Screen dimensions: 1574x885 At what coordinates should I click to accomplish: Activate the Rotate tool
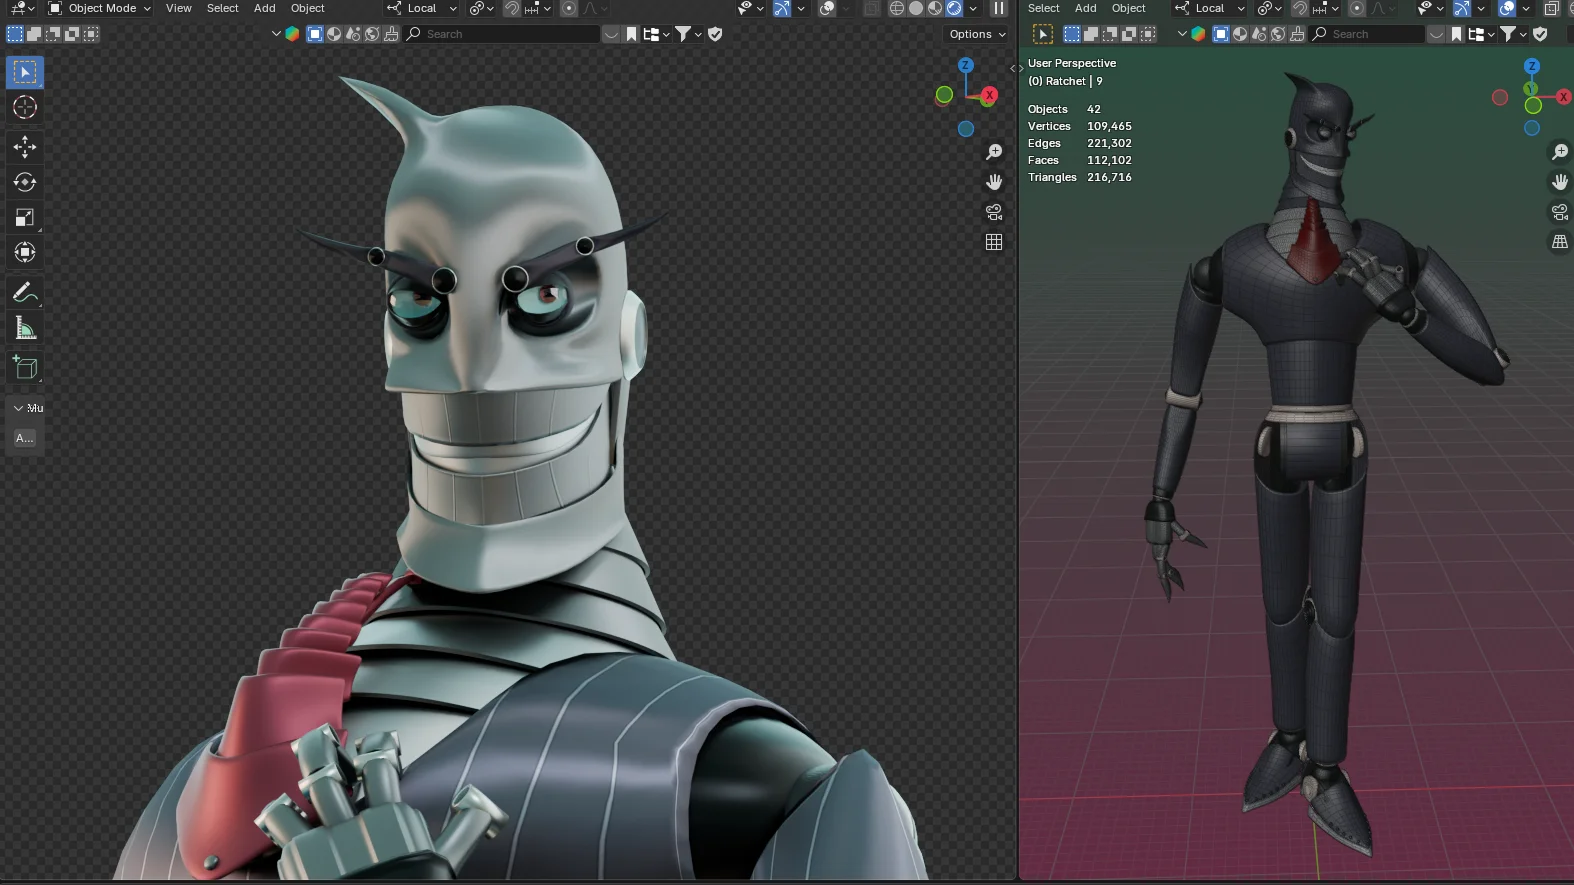25,182
